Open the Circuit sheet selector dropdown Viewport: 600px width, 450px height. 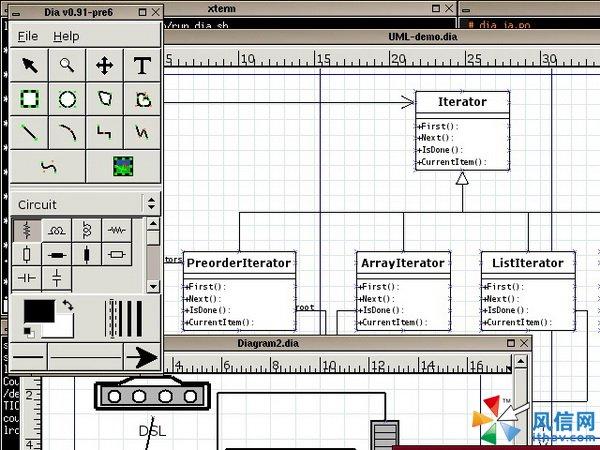(86, 204)
